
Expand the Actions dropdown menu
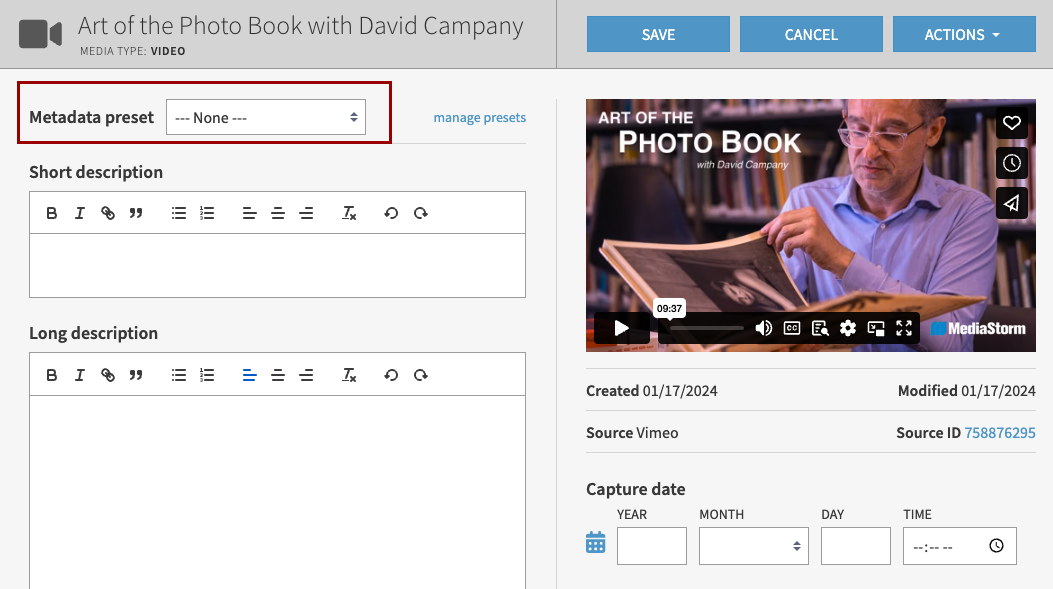(x=963, y=35)
